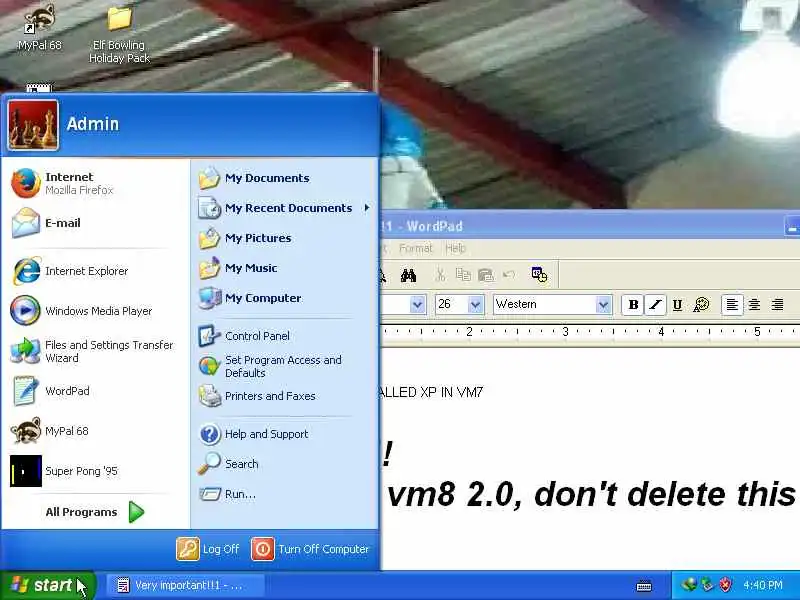This screenshot has width=800, height=600.
Task: Toggle Italic formatting in WordPad
Action: [656, 305]
